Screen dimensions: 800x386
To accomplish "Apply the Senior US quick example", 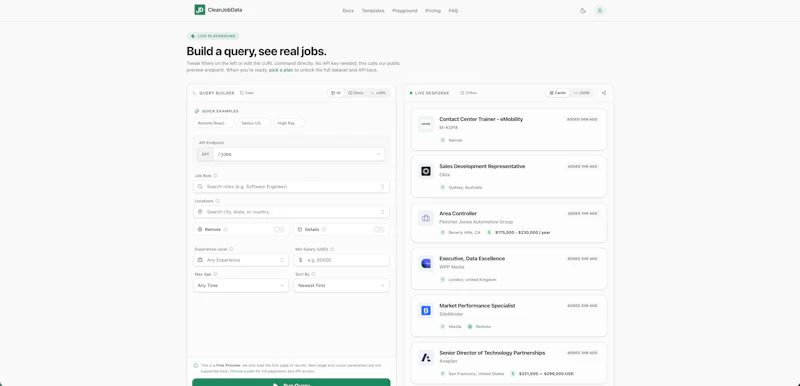I will click(x=254, y=123).
